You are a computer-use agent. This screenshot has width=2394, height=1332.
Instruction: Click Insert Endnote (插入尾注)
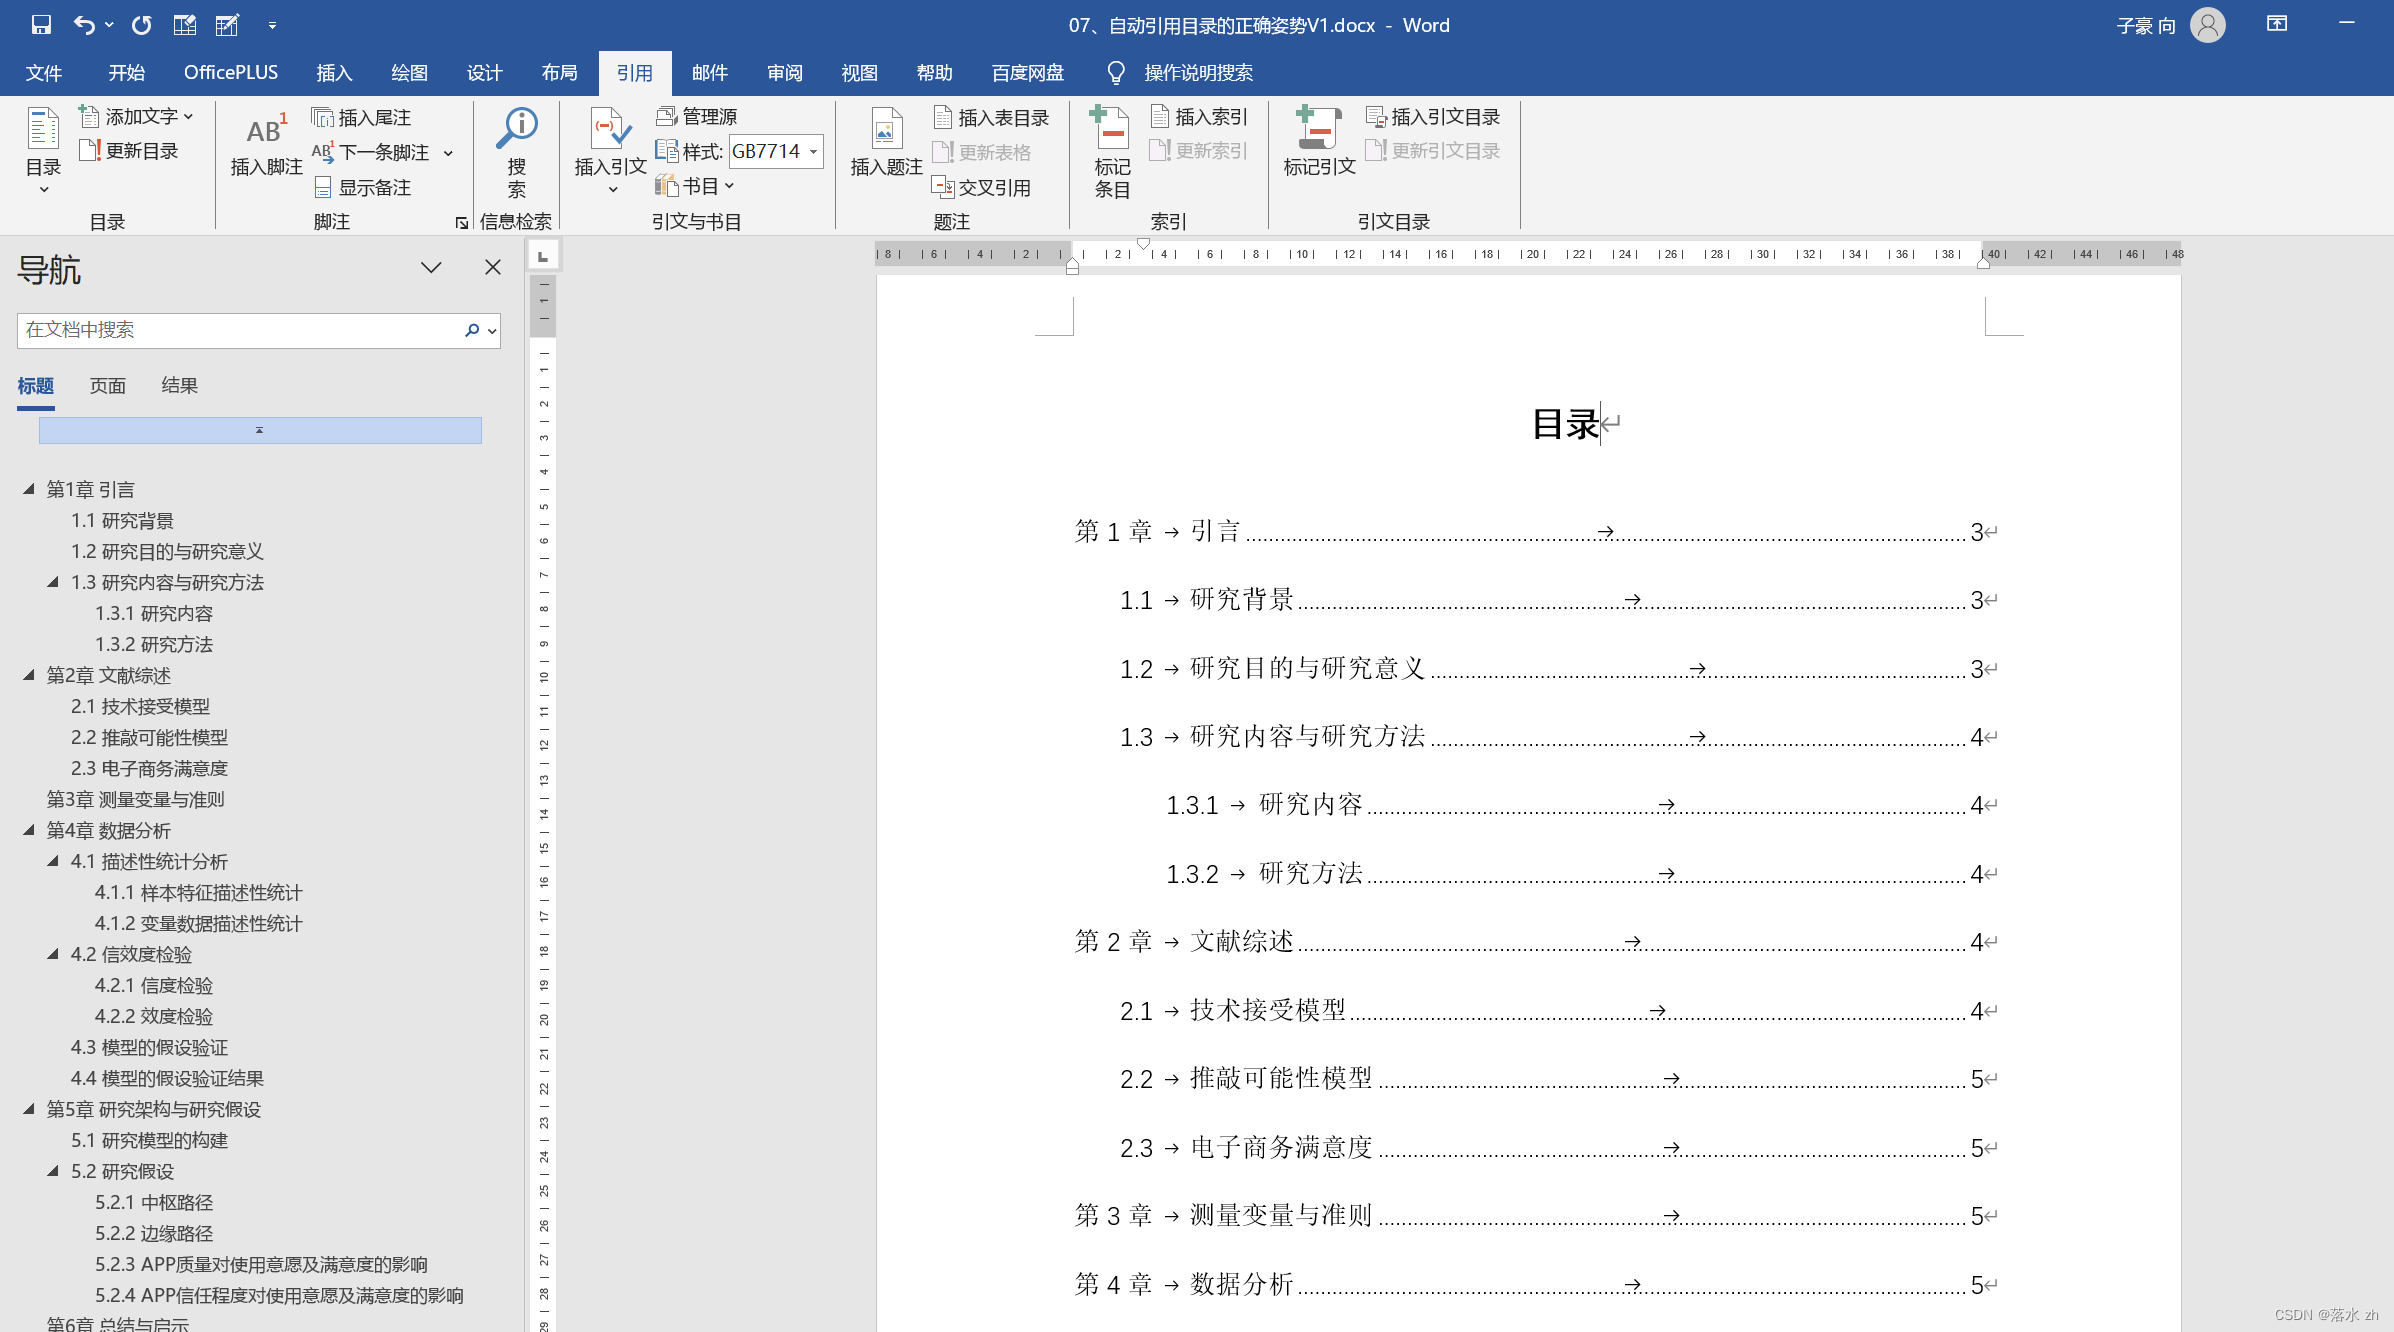(361, 118)
